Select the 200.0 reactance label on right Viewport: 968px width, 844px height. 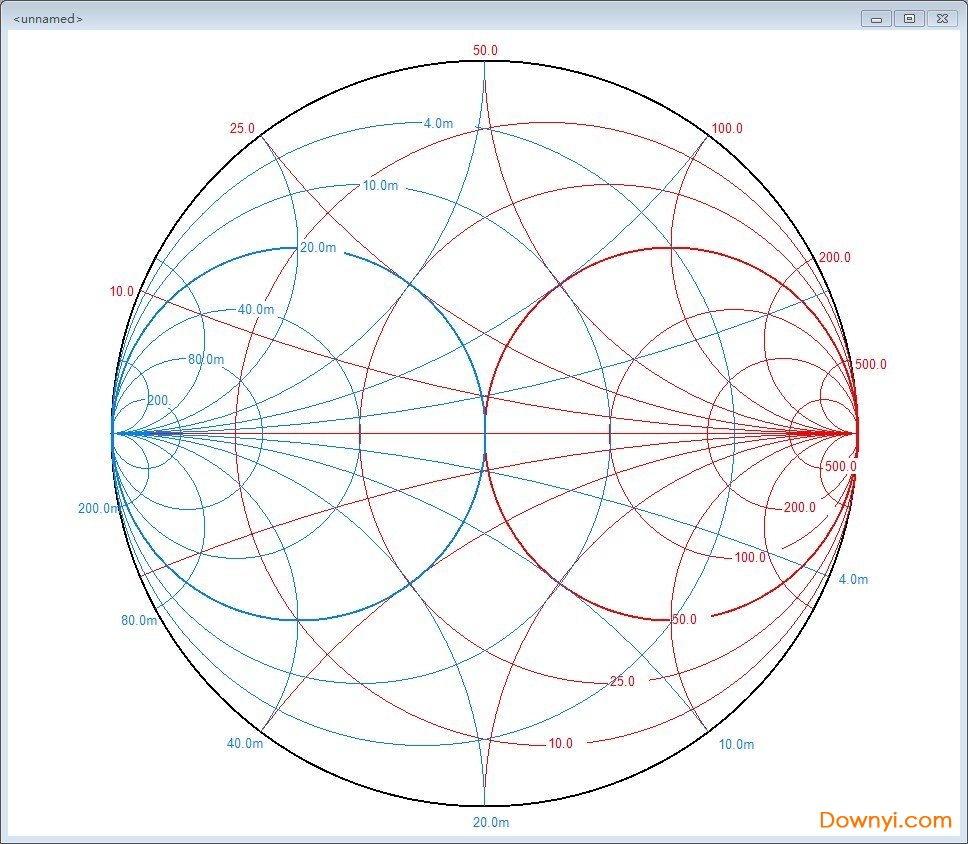point(834,257)
